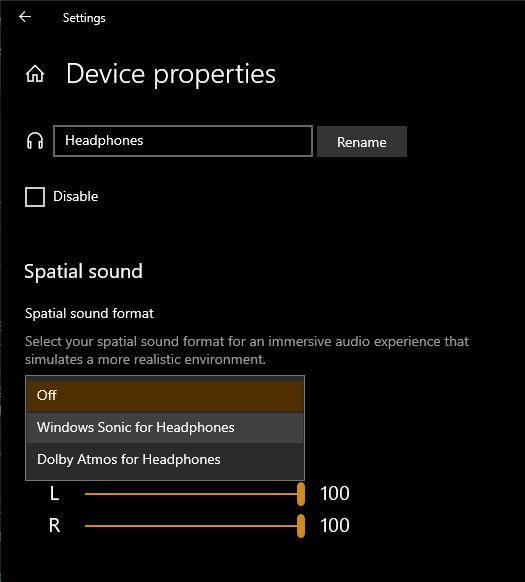Go back using the back arrow
Viewport: 525px width, 582px height.
pos(25,17)
